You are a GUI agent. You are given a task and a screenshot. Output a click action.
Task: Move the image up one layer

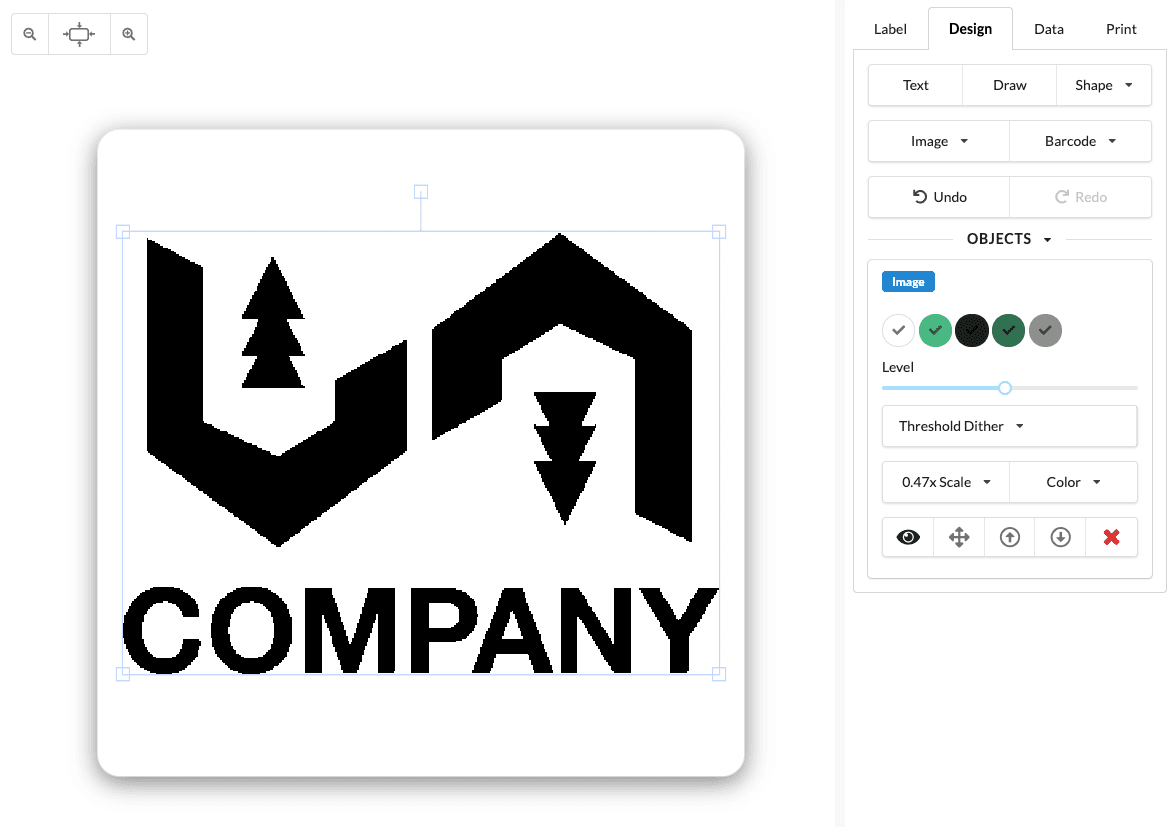pos(1009,537)
